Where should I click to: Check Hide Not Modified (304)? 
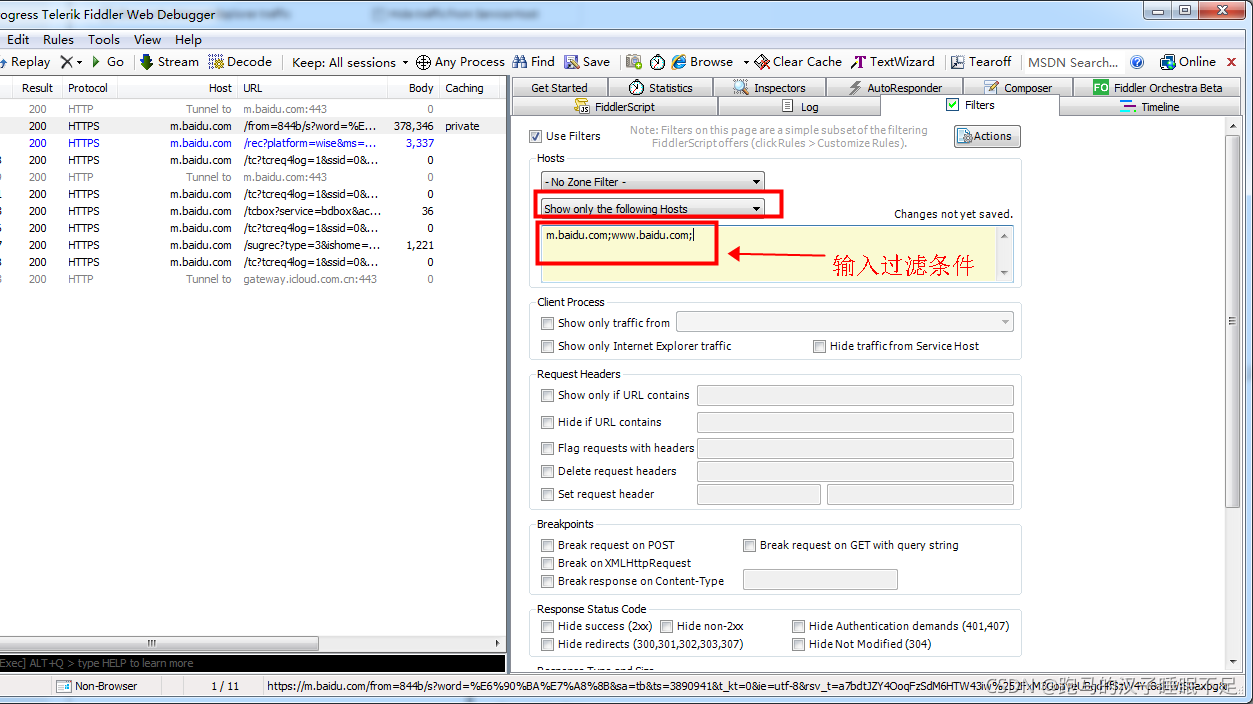point(798,644)
